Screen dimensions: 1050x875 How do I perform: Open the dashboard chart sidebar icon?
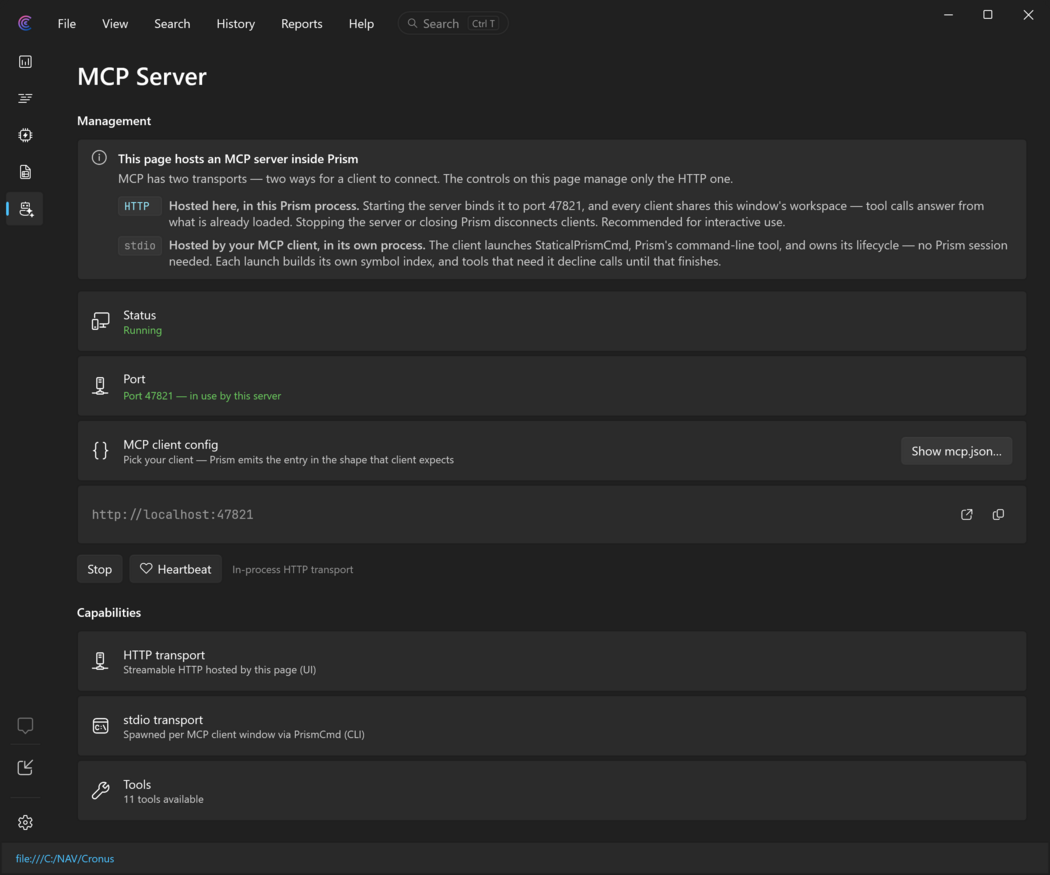[25, 62]
